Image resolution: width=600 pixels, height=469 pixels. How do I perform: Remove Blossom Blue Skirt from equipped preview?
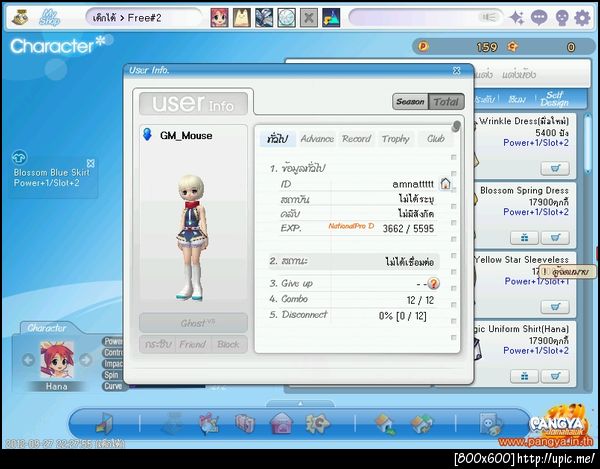point(91,164)
